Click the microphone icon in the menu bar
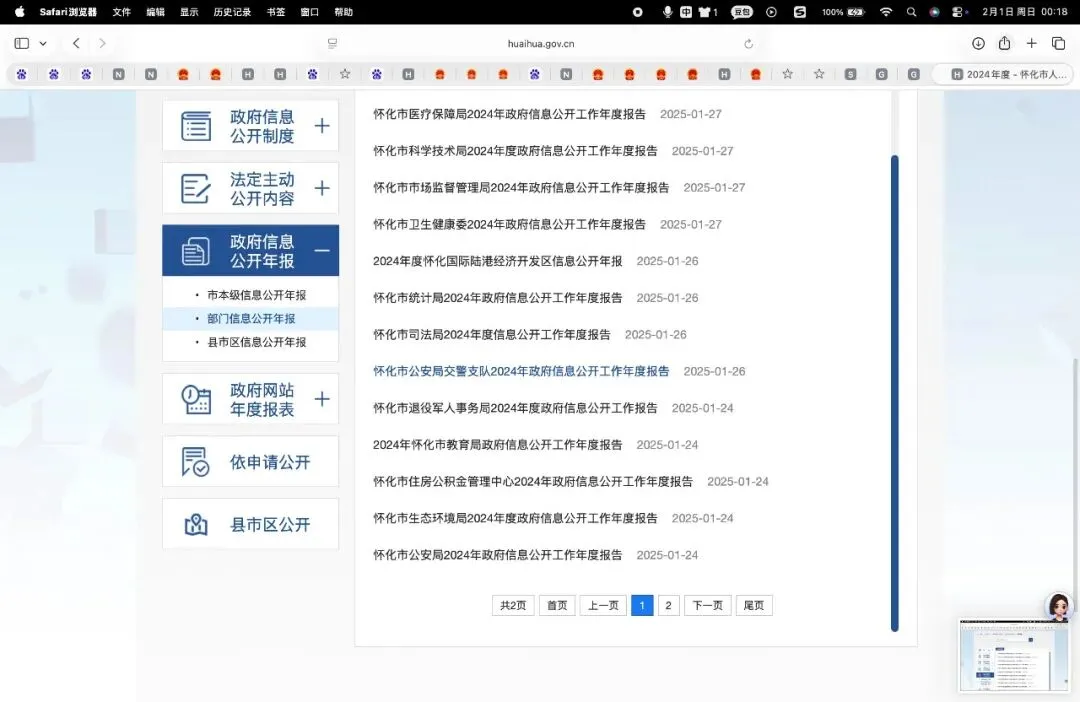The height and width of the screenshot is (702, 1080). pos(667,12)
